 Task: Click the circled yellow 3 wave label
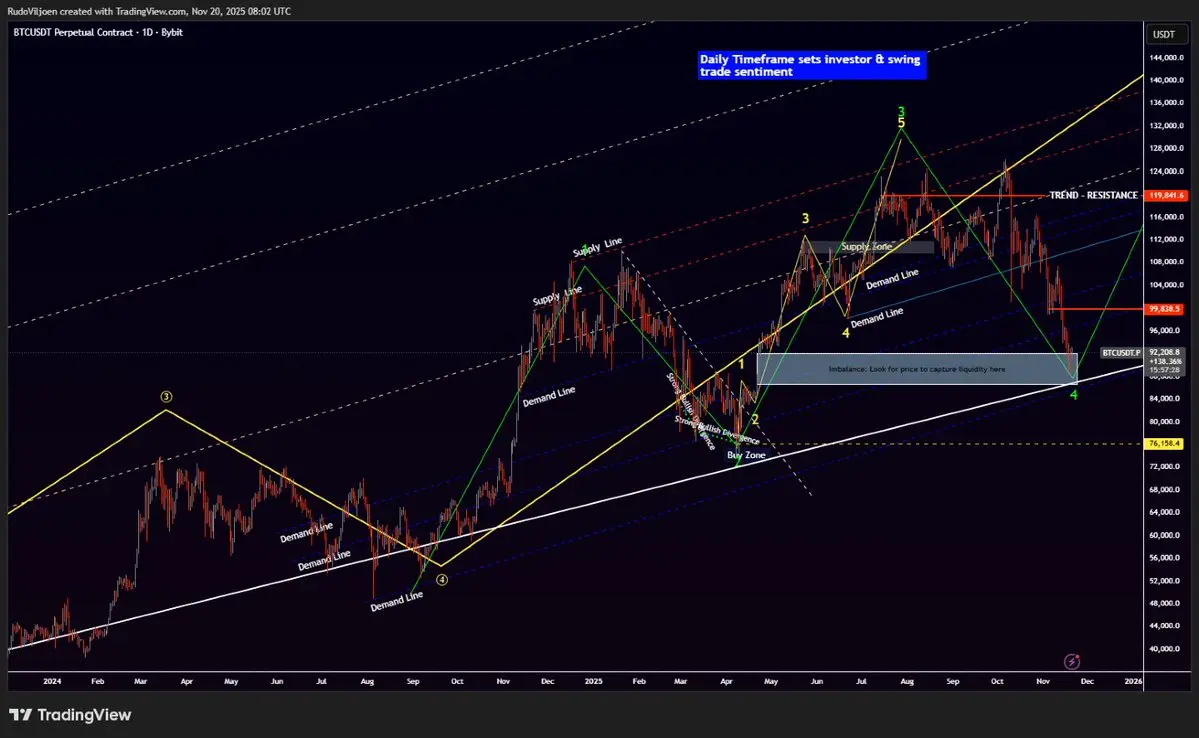point(166,396)
